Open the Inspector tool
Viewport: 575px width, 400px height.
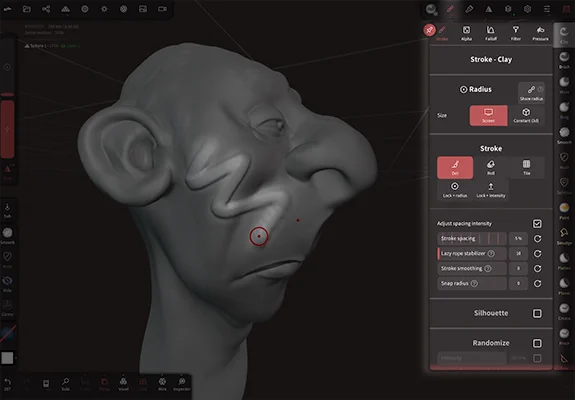click(x=182, y=384)
